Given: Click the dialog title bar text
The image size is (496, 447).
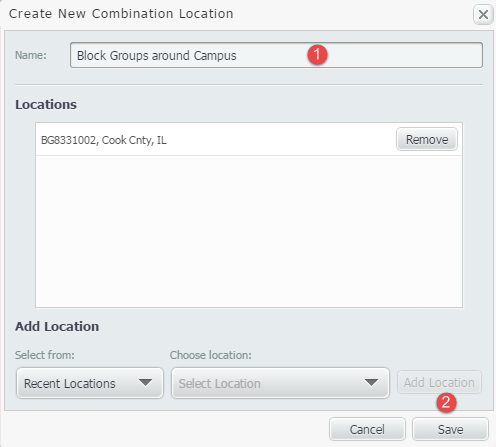Looking at the screenshot, I should coord(121,14).
